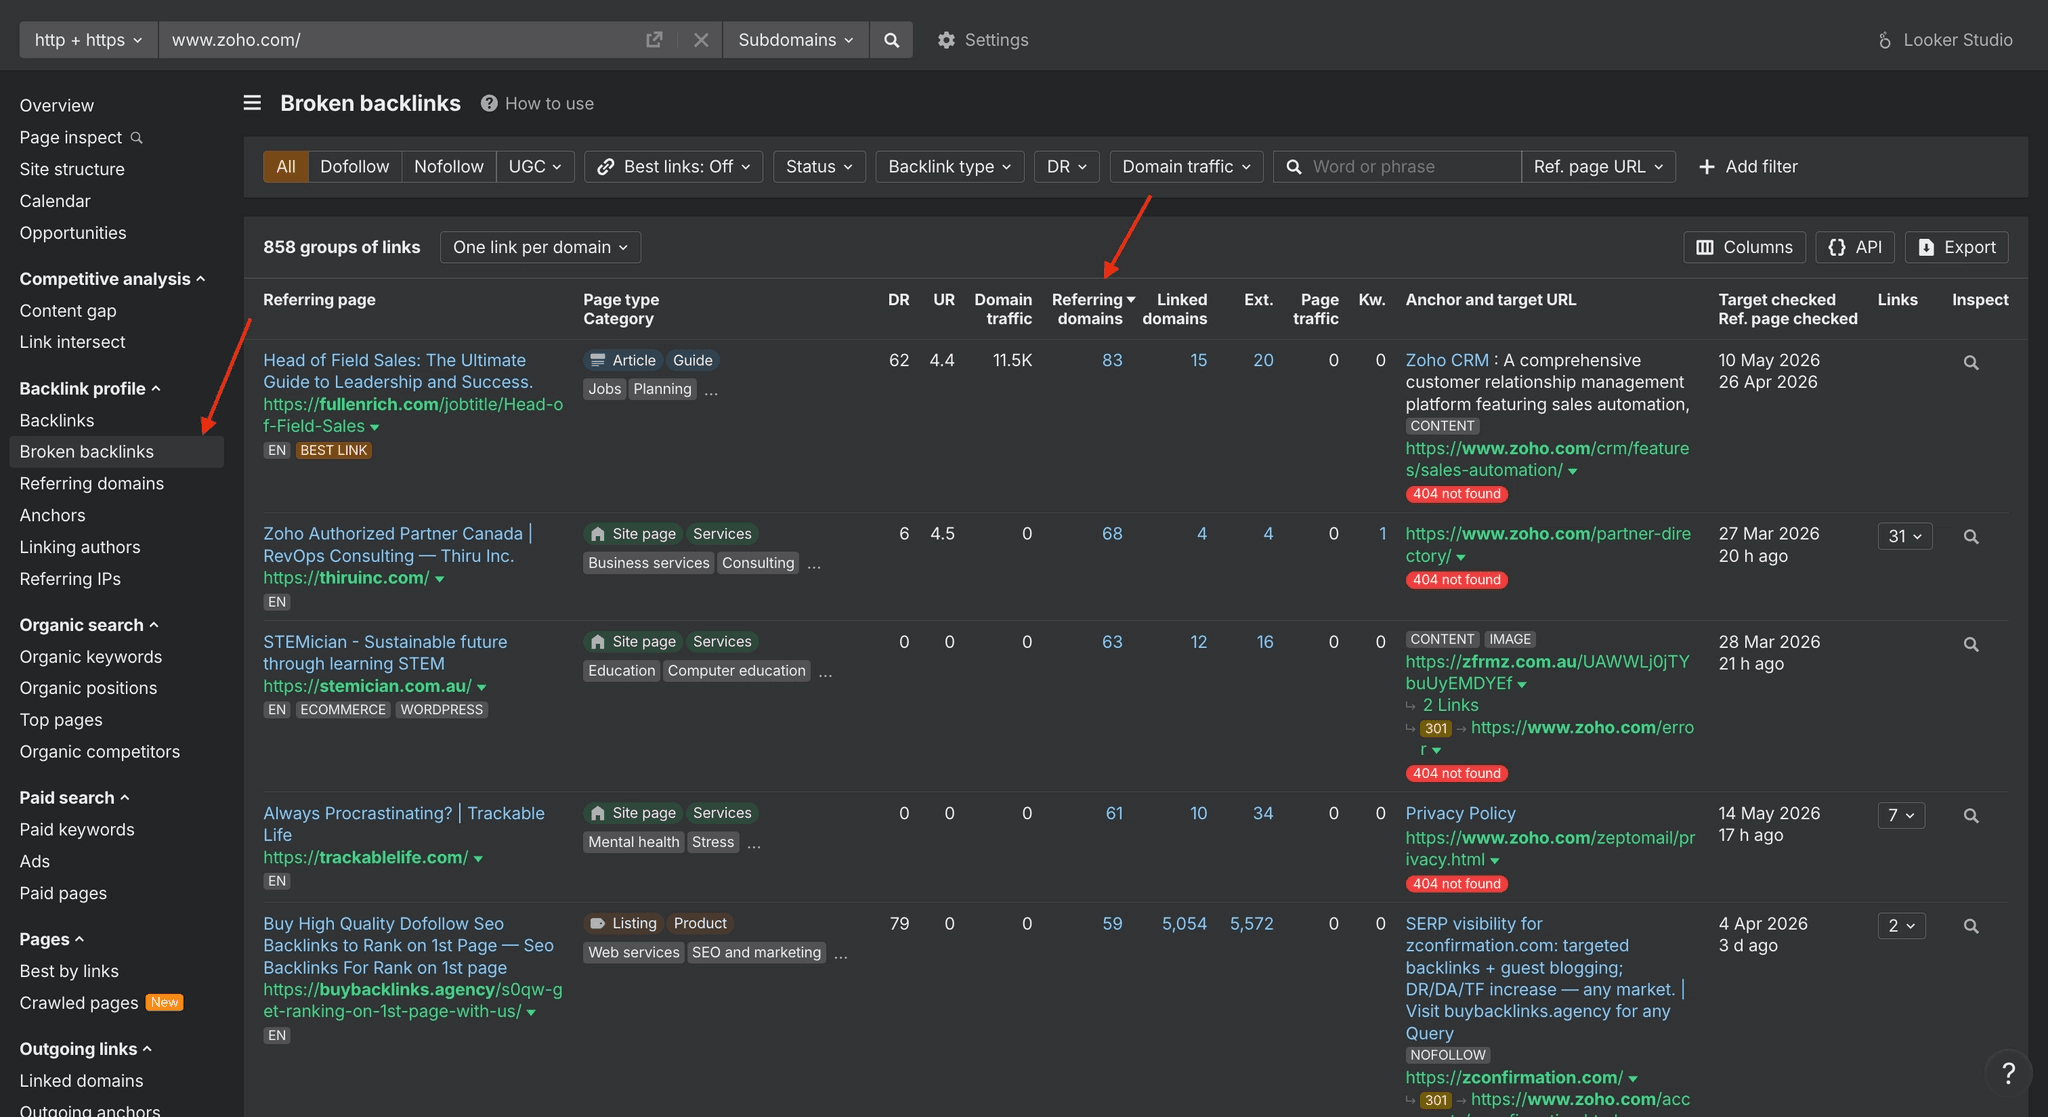Collapse the Backlink profile section

90,389
